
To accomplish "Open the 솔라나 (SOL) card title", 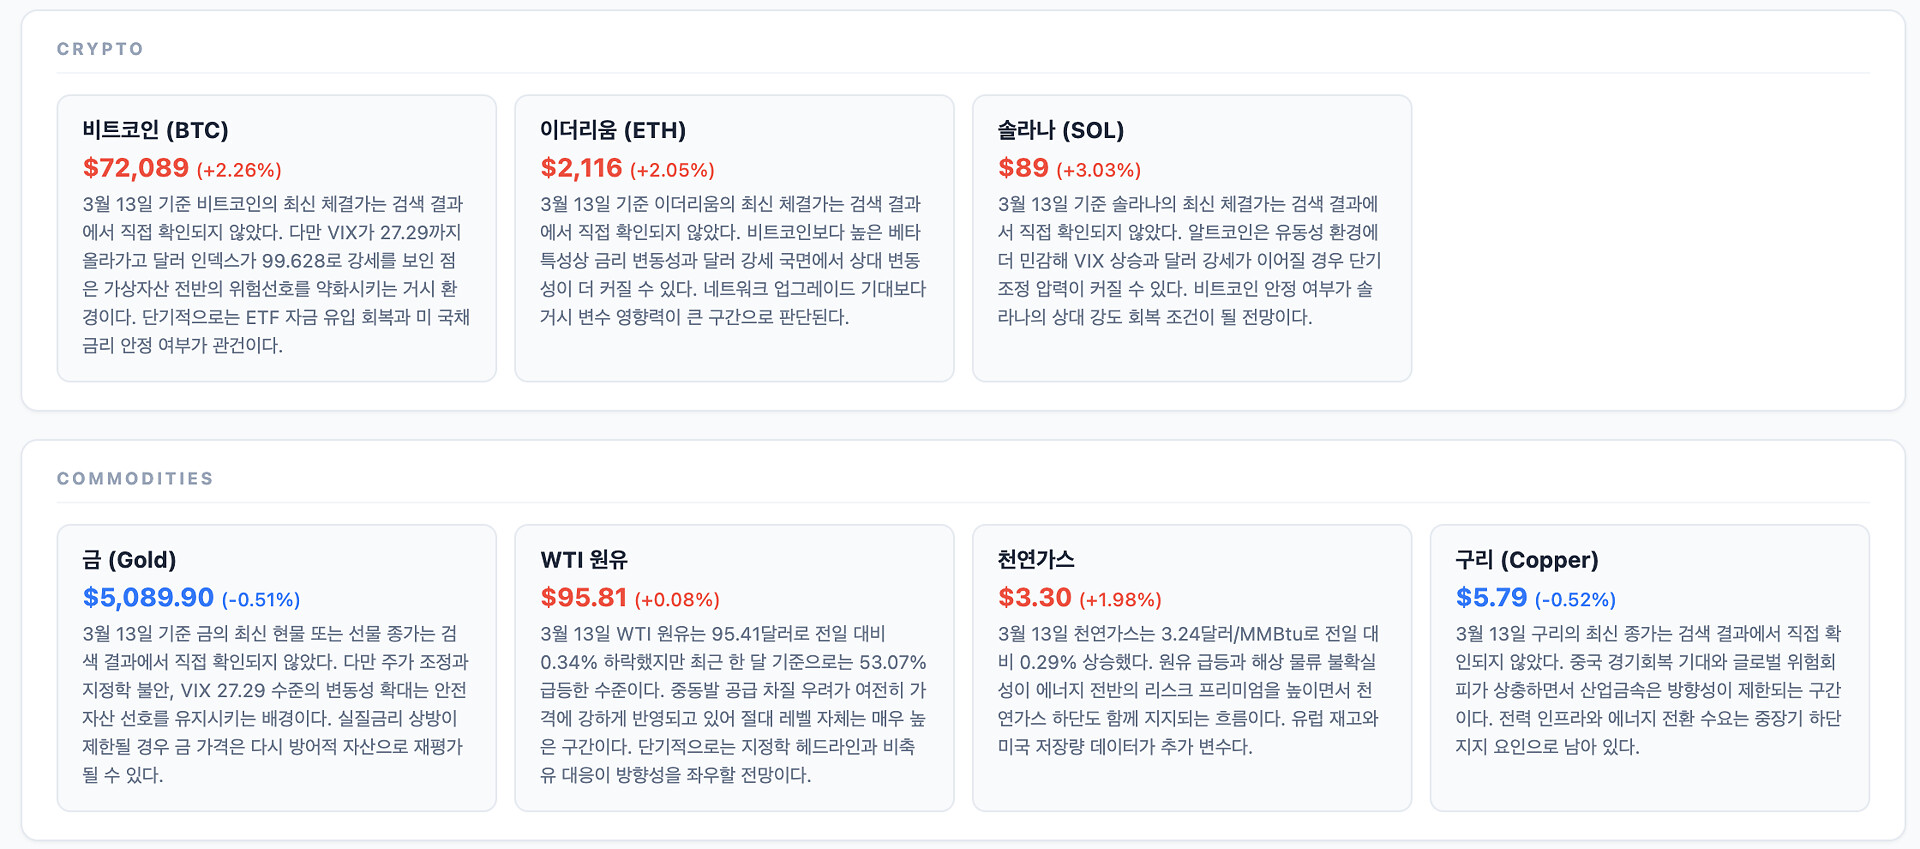I will tap(1060, 130).
